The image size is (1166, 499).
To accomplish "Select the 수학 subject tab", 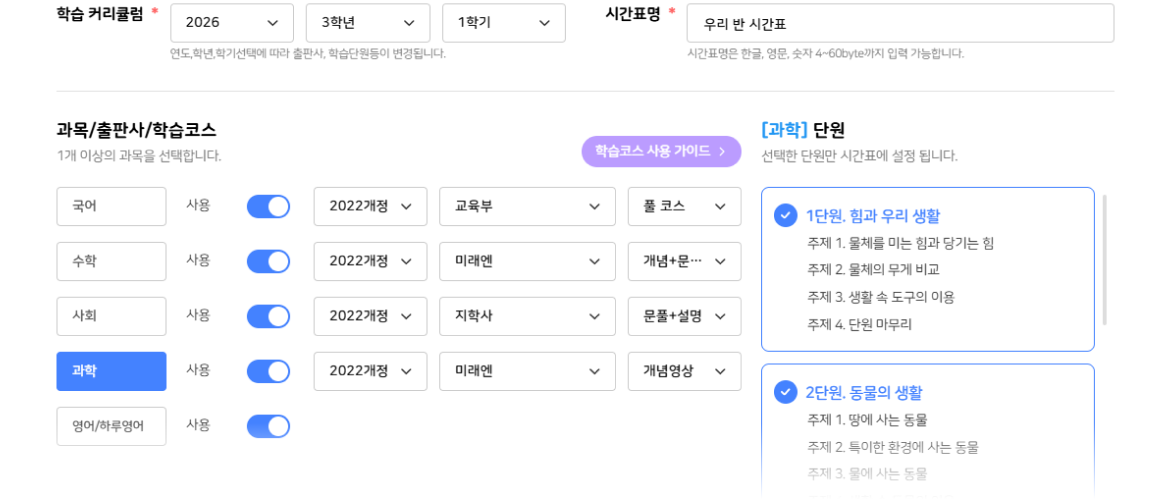I will (111, 261).
